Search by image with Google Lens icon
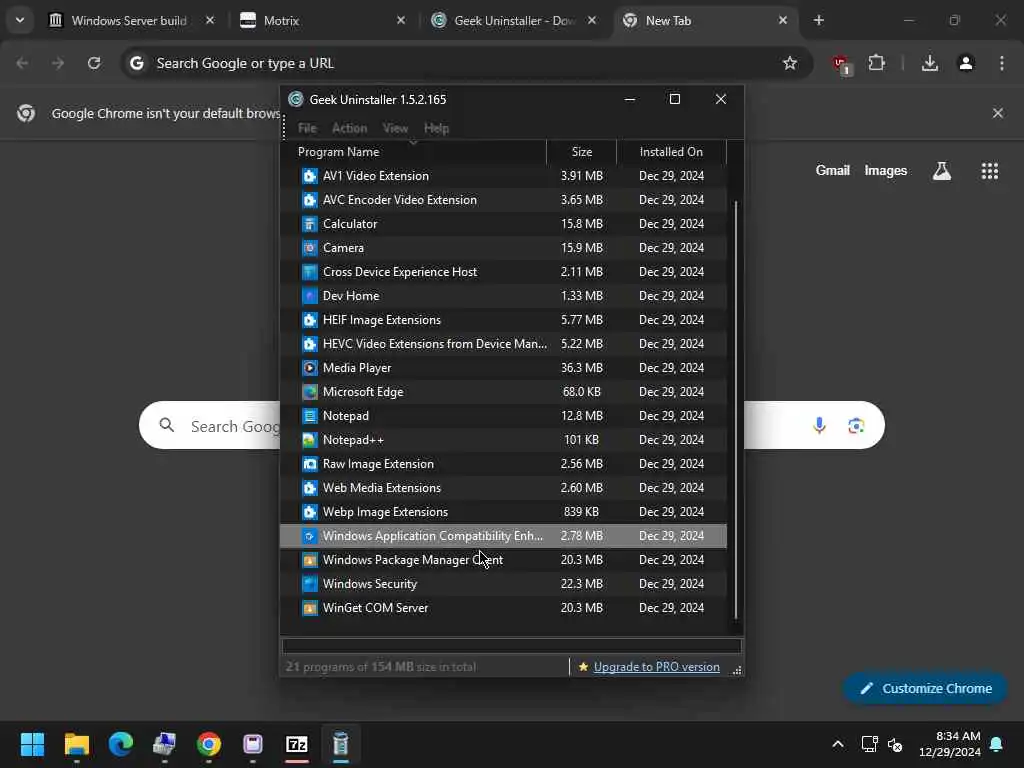This screenshot has width=1024, height=768. coord(856,426)
